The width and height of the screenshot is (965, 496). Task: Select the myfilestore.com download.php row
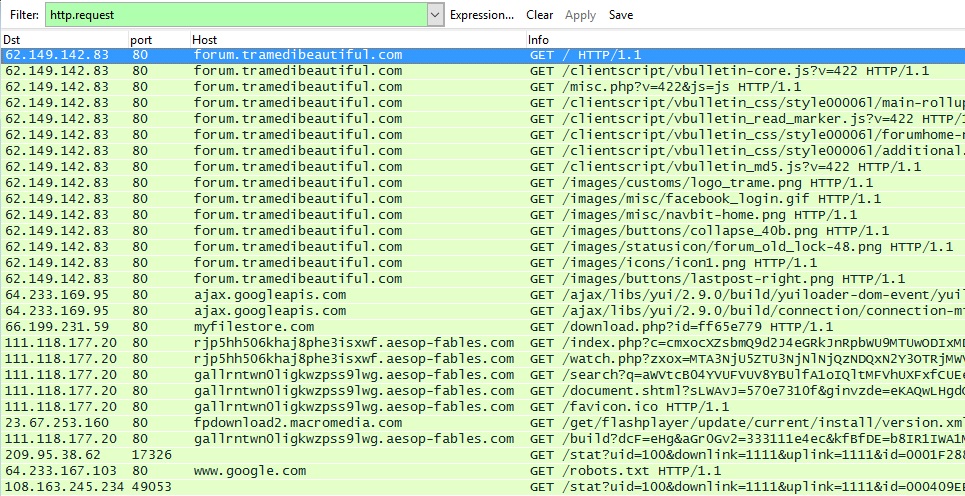[482, 327]
